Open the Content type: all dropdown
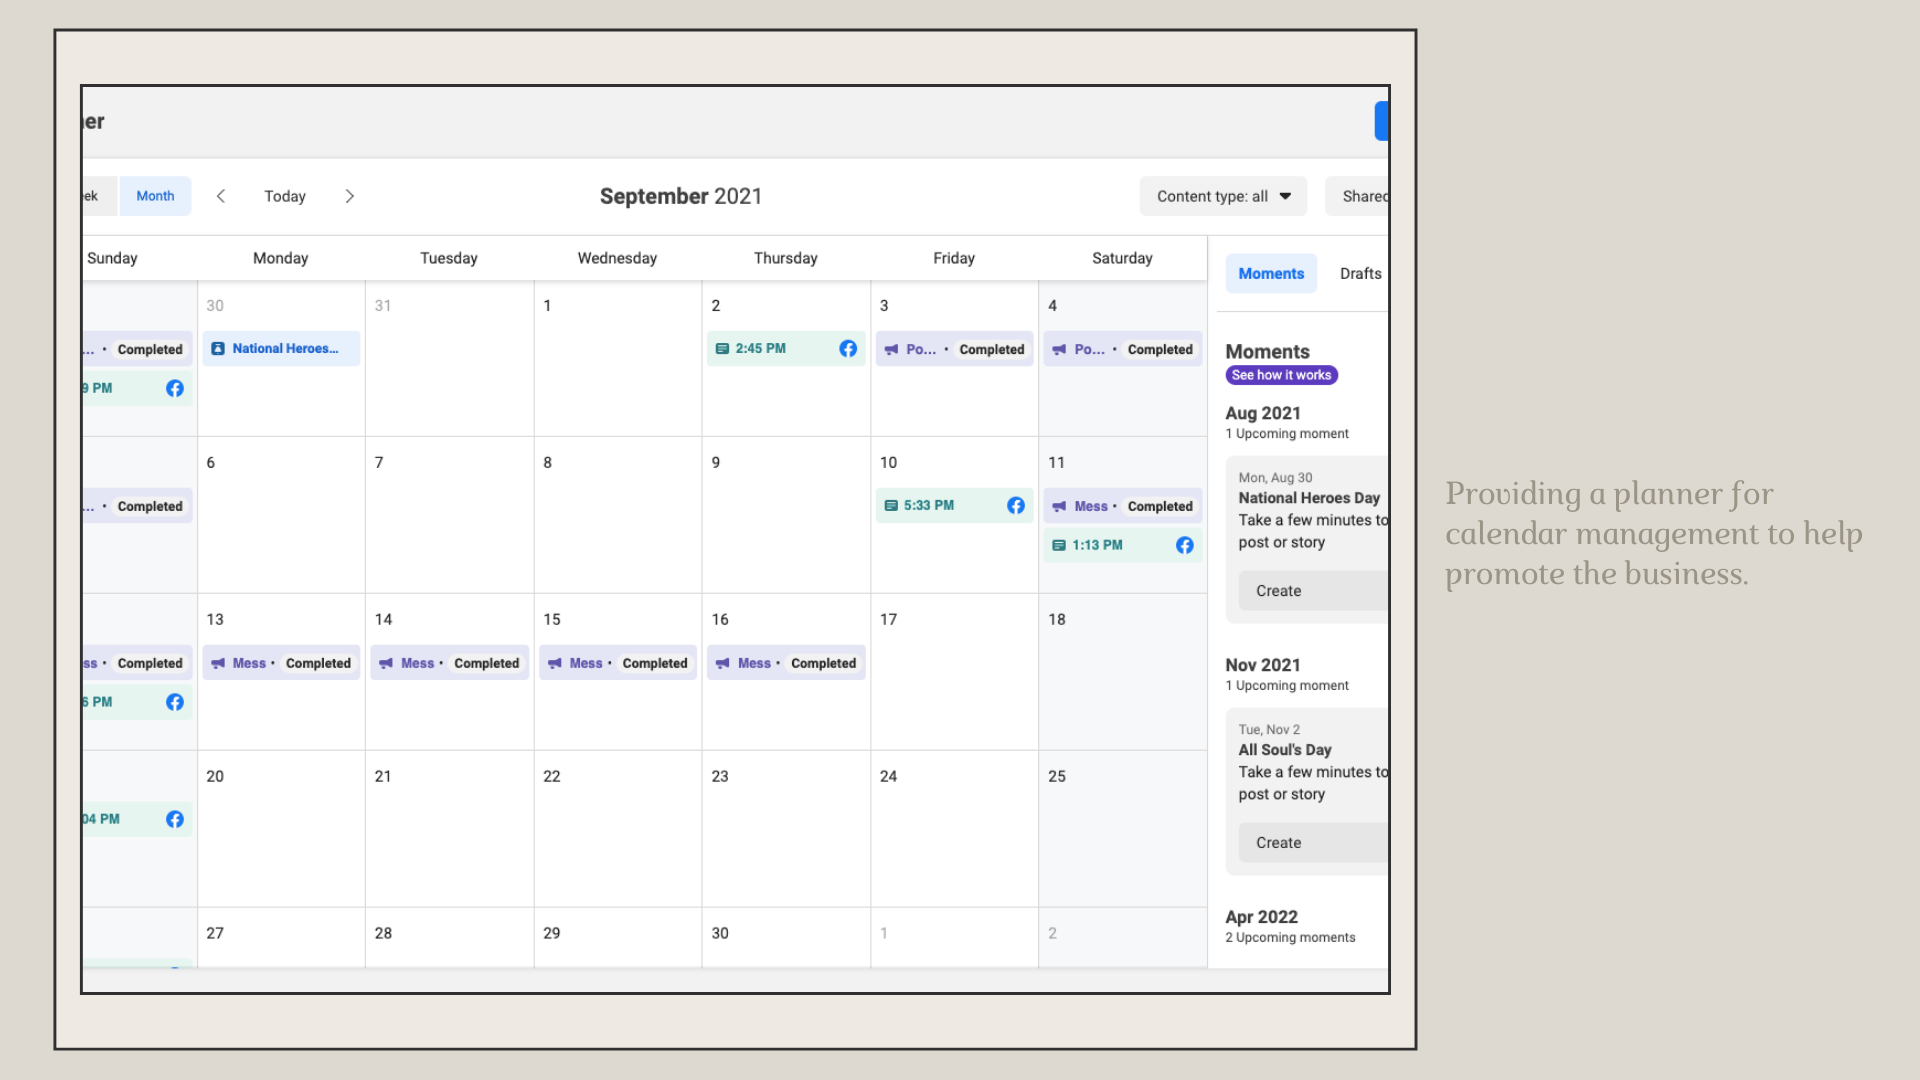Screen dimensions: 1920x1080 pyautogui.click(x=1222, y=196)
